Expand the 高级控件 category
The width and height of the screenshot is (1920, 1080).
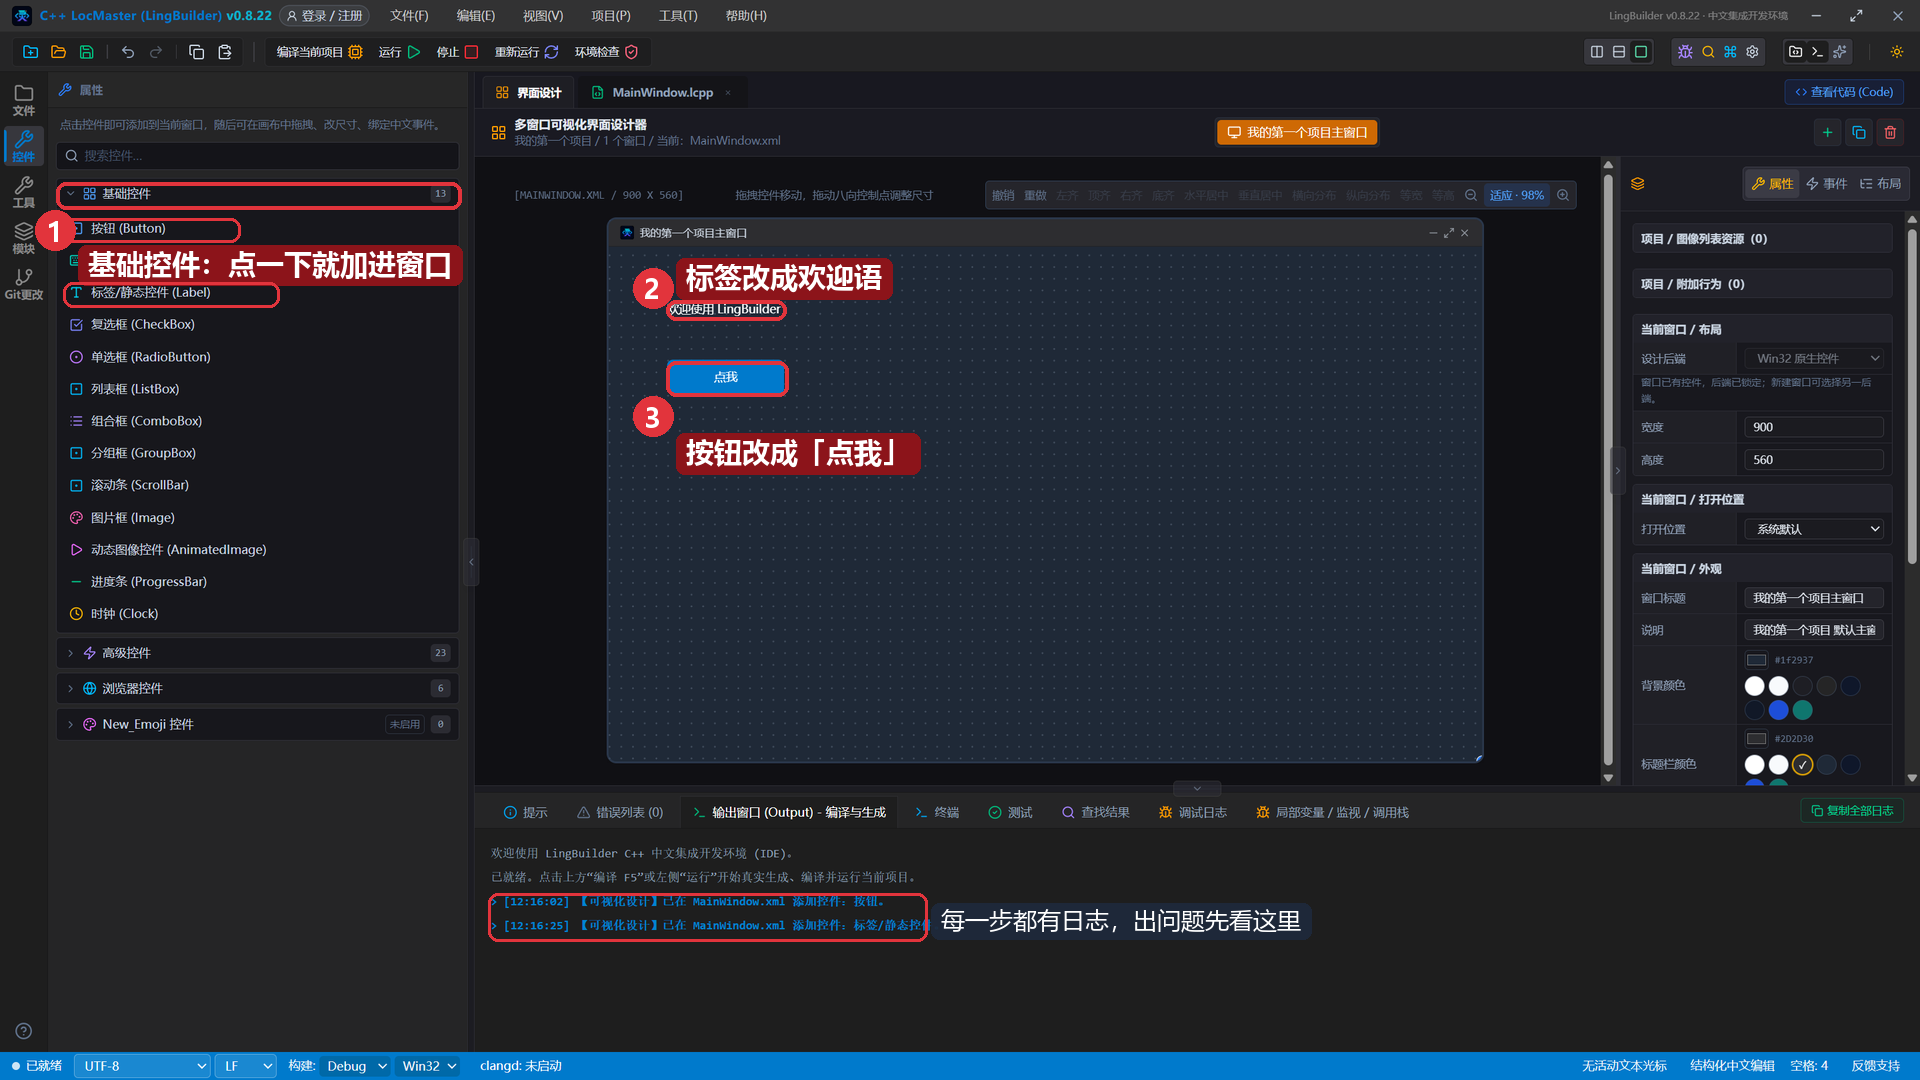coord(258,653)
